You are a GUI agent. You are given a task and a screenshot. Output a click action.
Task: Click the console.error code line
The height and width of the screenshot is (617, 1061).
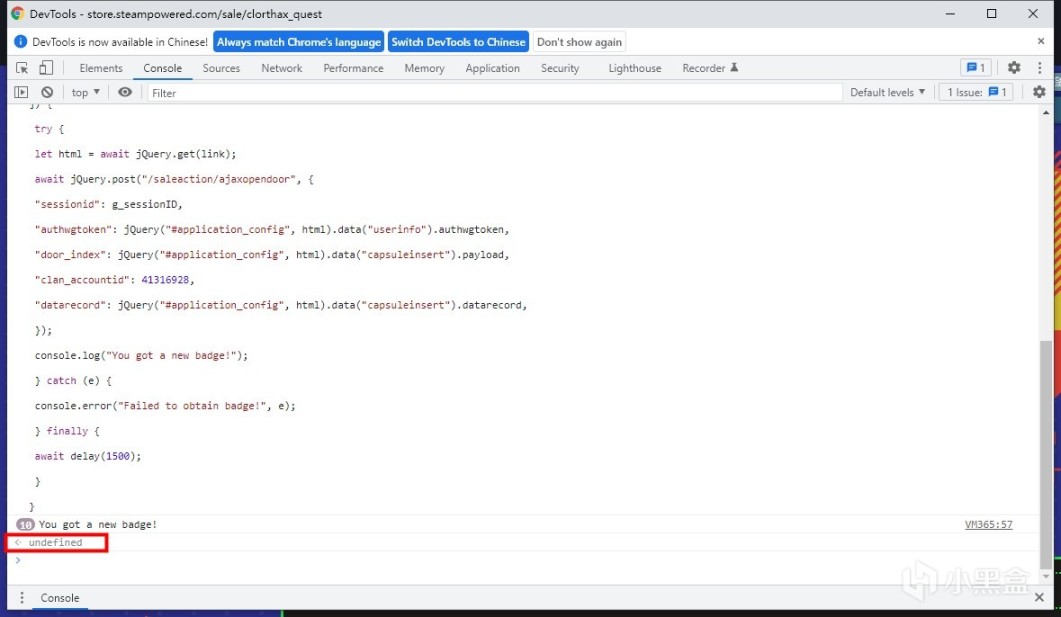coord(165,406)
